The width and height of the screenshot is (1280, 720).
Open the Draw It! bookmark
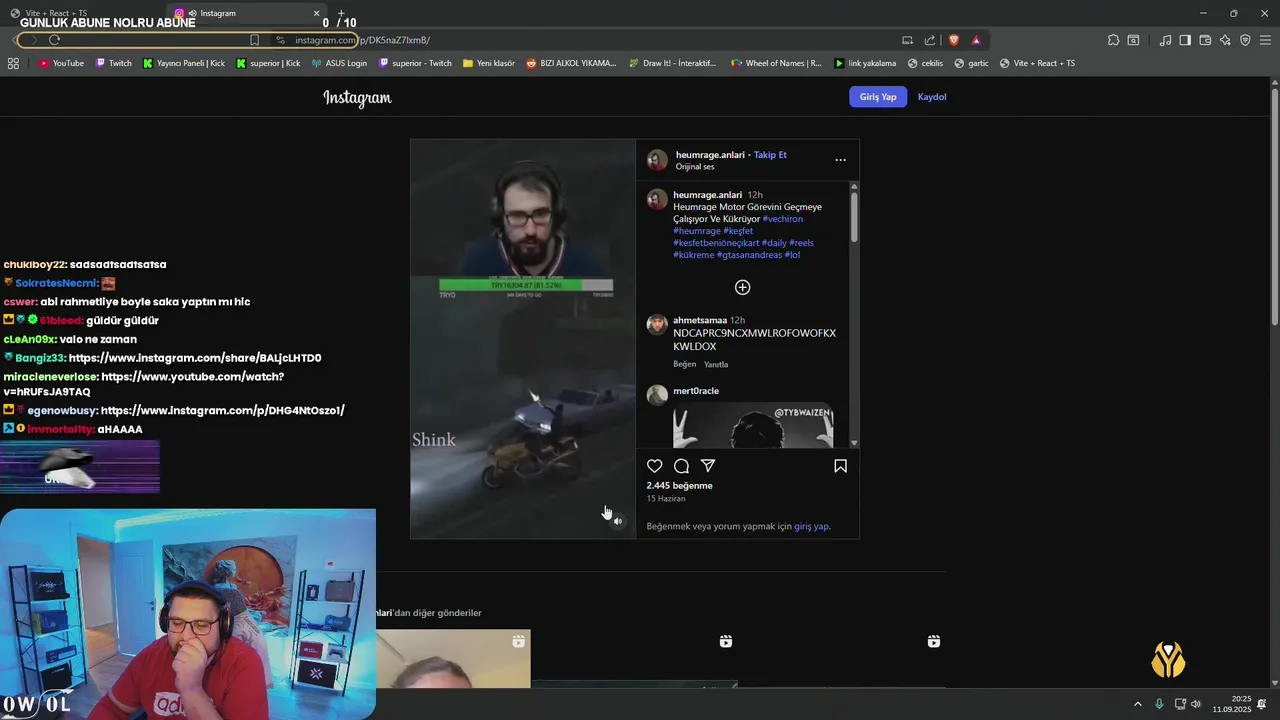[672, 63]
